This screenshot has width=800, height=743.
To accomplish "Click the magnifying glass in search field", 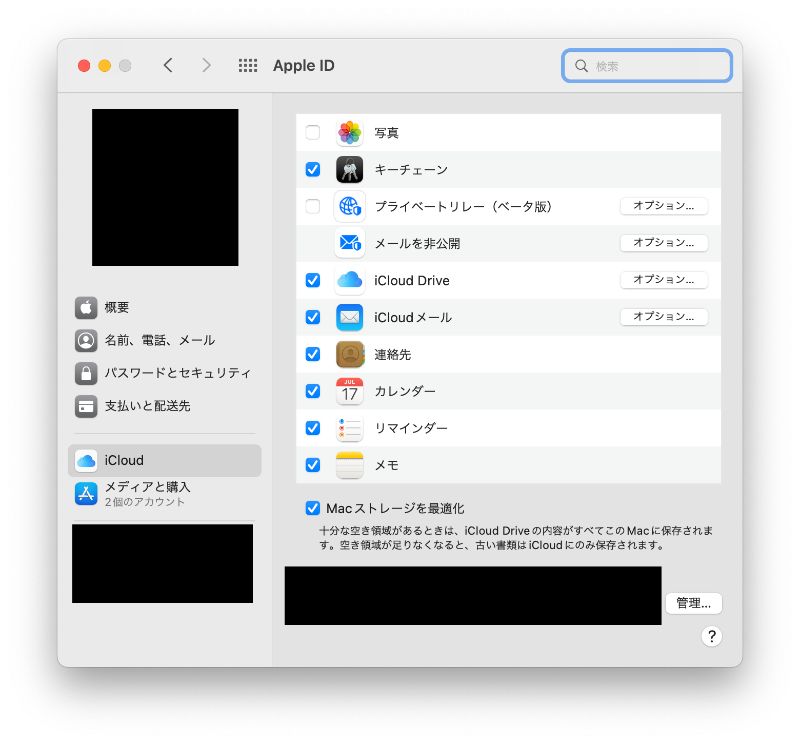I will click(x=581, y=66).
